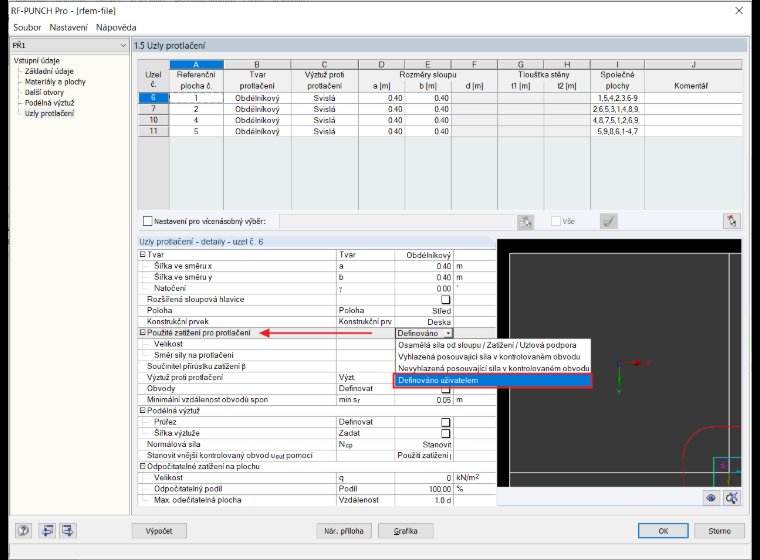
Task: Click Konstrukční prvek value Deska
Action: 424,322
